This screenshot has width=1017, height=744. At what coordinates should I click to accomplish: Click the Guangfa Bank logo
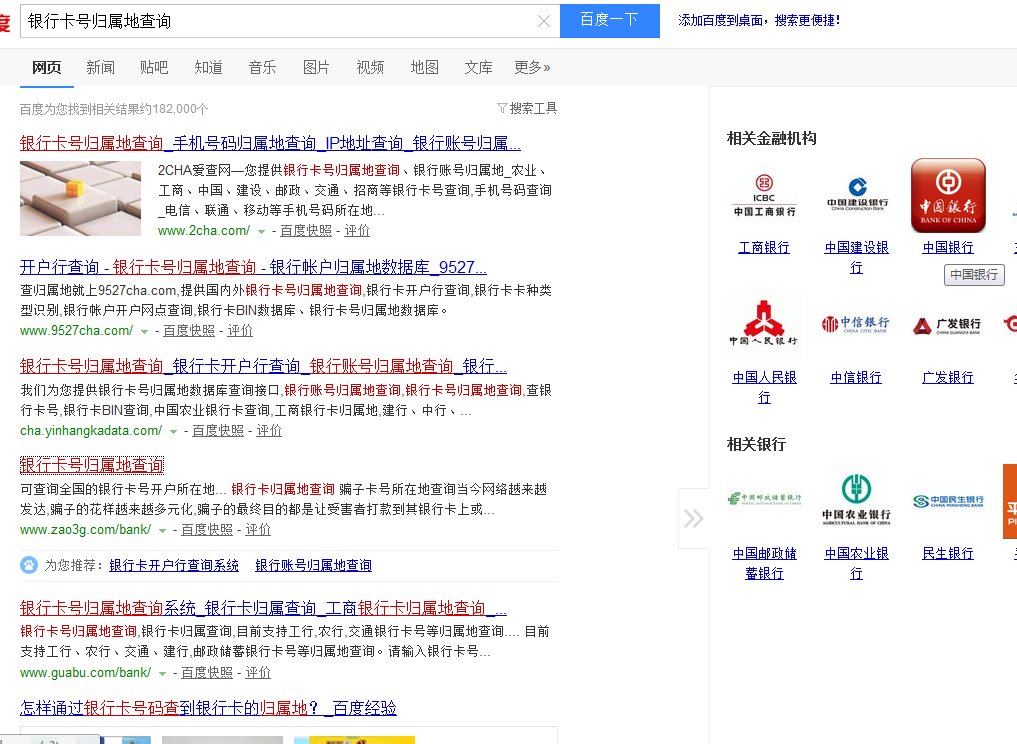tap(948, 325)
